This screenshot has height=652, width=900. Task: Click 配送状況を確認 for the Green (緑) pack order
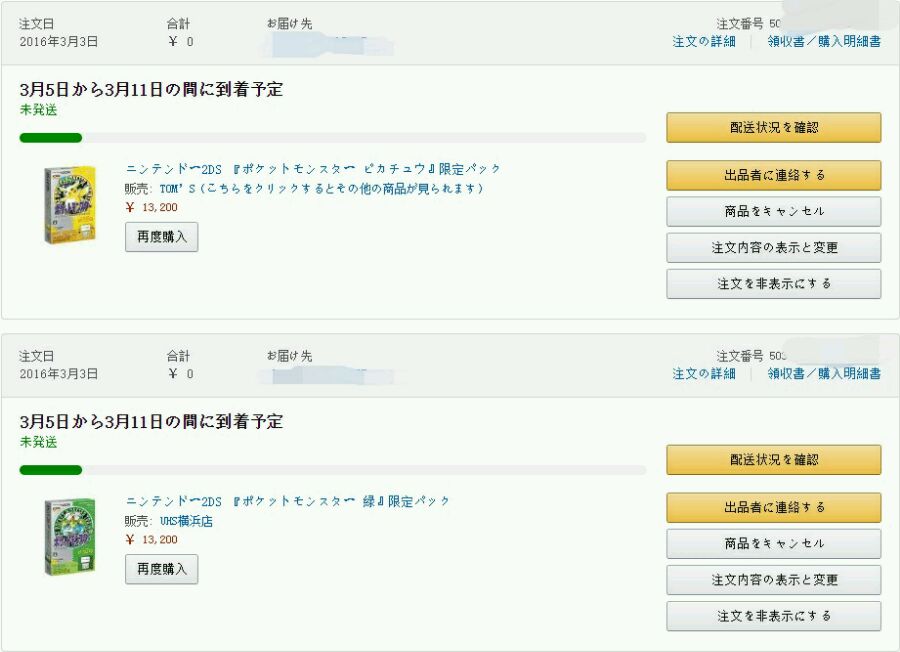(x=773, y=460)
